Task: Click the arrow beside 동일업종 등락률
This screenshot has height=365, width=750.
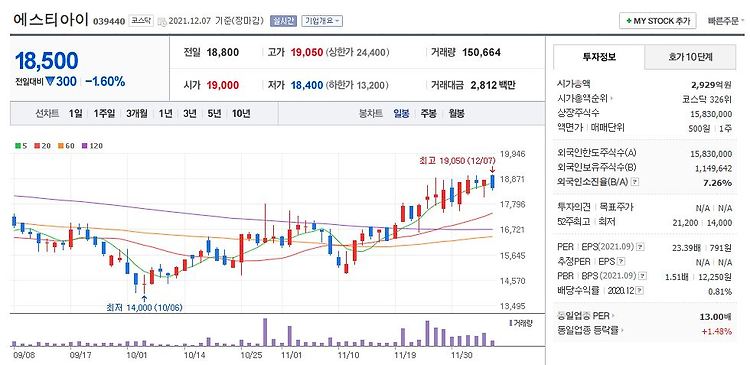Action: coord(623,330)
